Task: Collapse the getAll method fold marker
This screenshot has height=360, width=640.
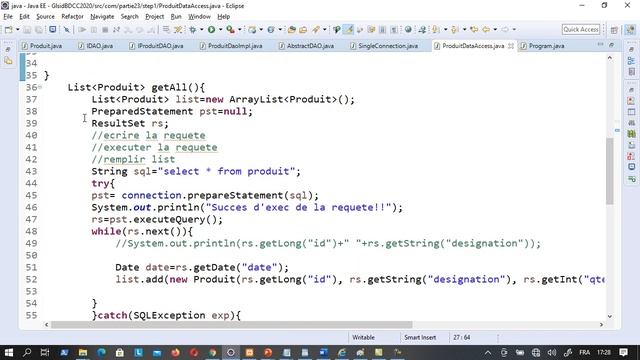Action: coord(40,87)
